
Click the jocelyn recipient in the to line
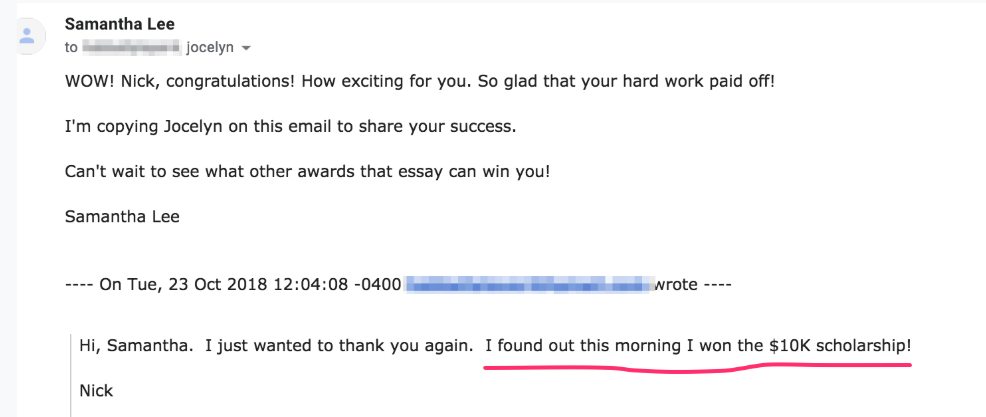[x=210, y=48]
